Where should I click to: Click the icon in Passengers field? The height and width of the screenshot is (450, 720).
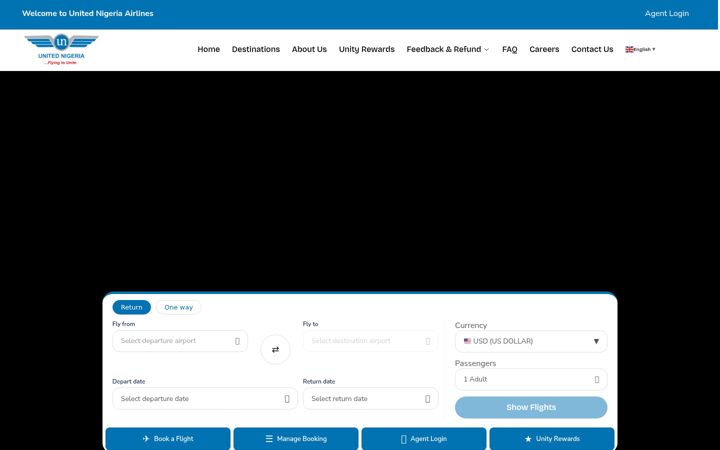click(596, 379)
